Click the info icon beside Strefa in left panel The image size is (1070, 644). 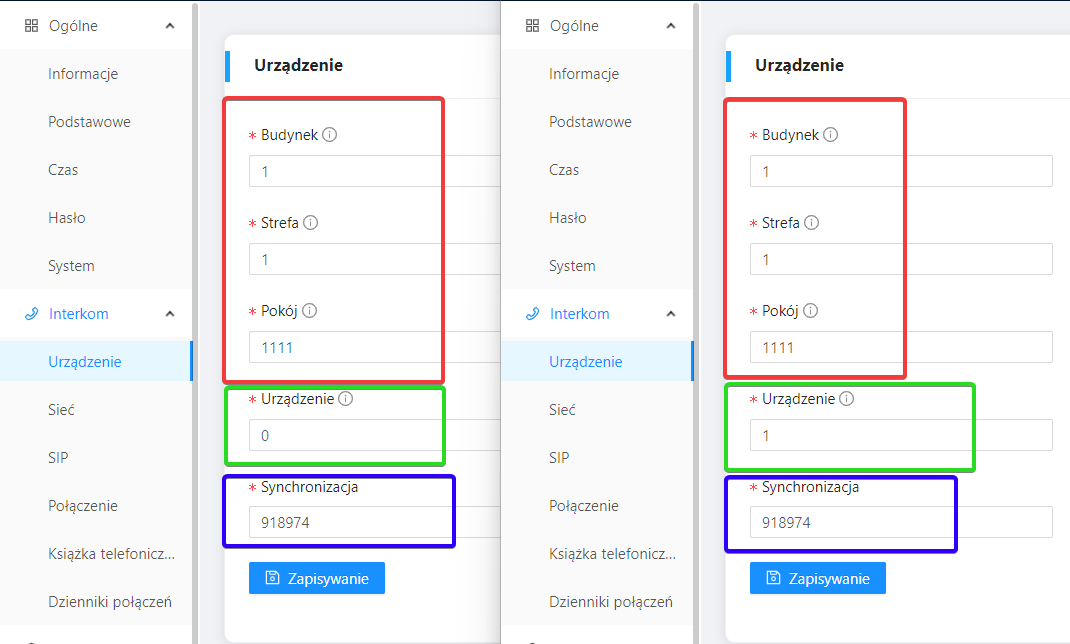[310, 222]
